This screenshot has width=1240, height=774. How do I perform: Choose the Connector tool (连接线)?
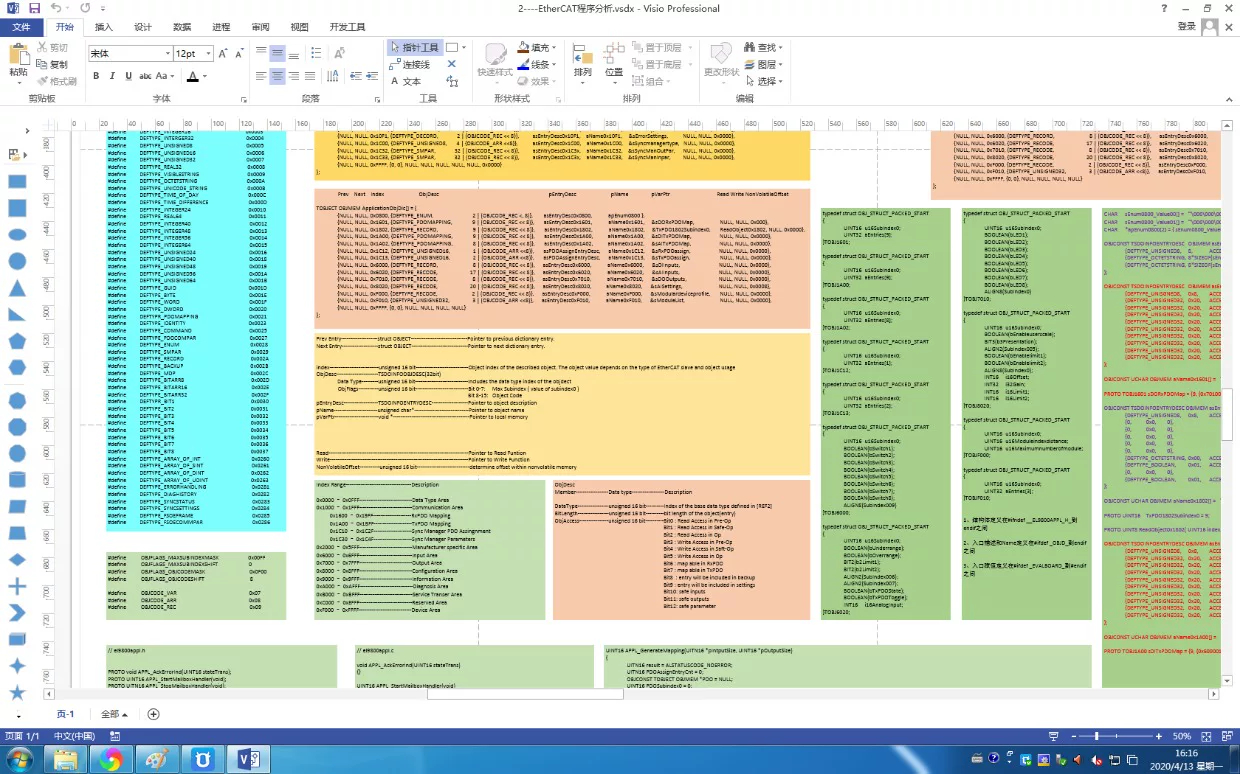(x=410, y=64)
